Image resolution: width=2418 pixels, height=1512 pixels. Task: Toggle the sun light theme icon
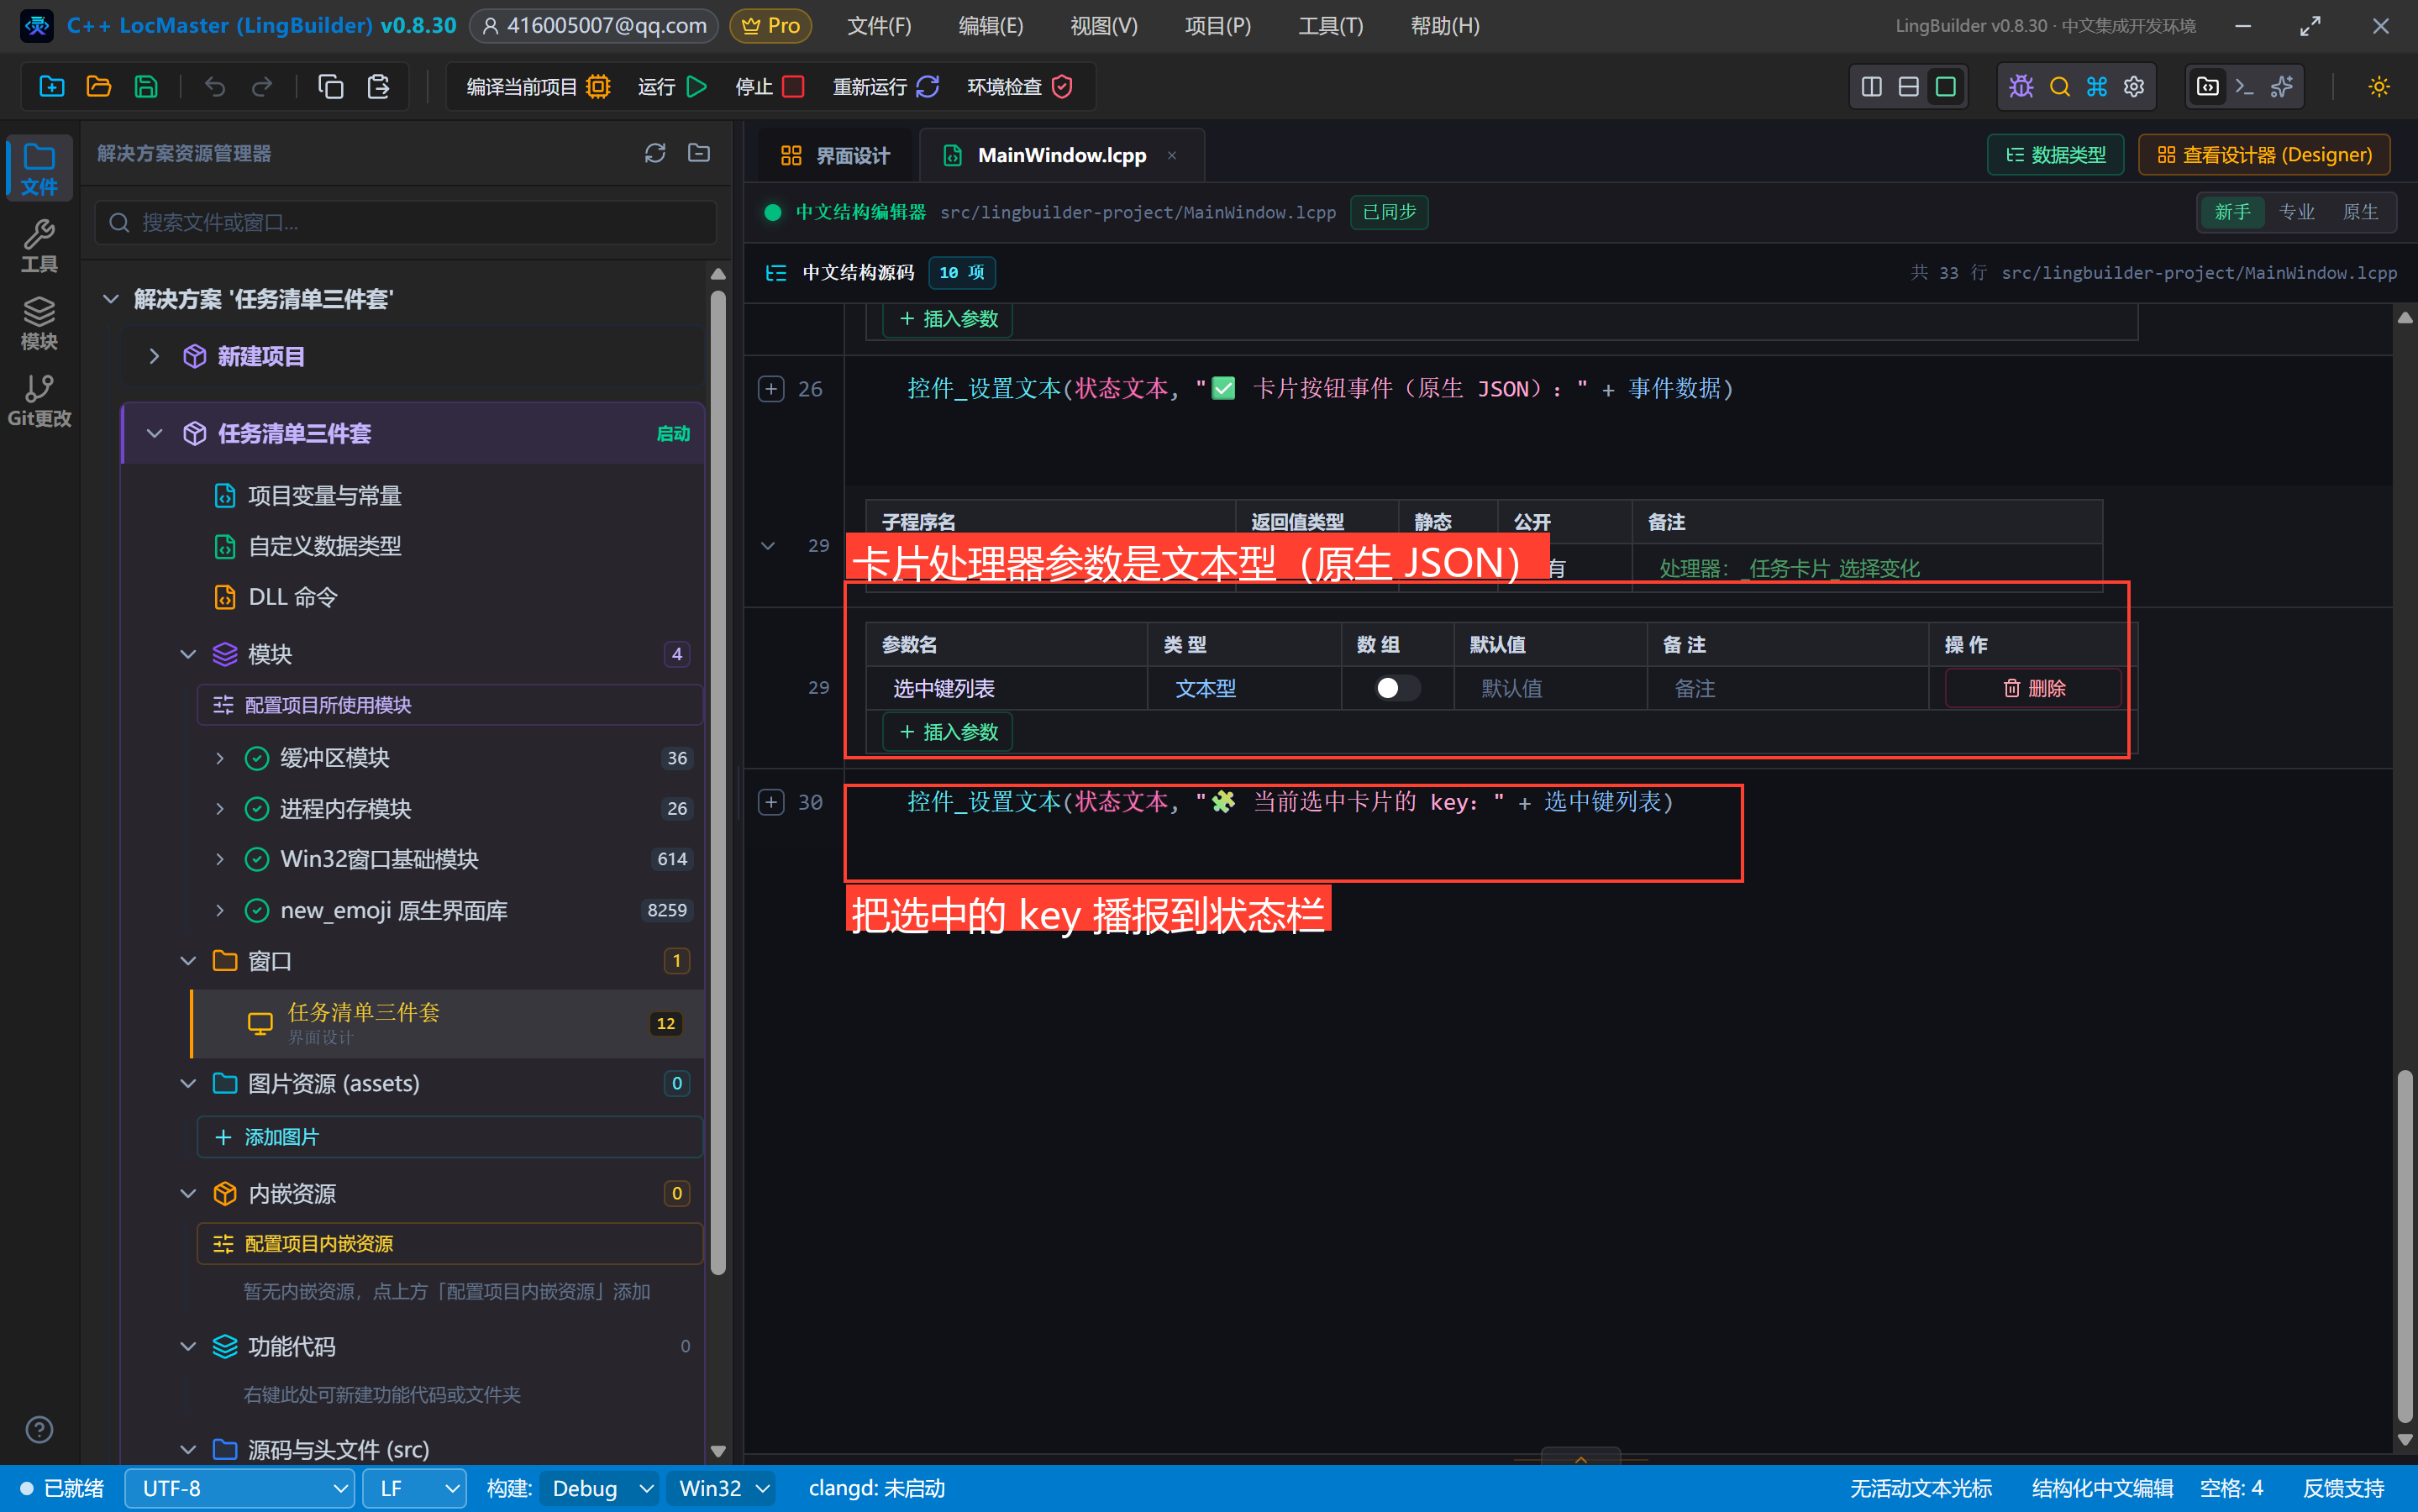tap(2378, 87)
